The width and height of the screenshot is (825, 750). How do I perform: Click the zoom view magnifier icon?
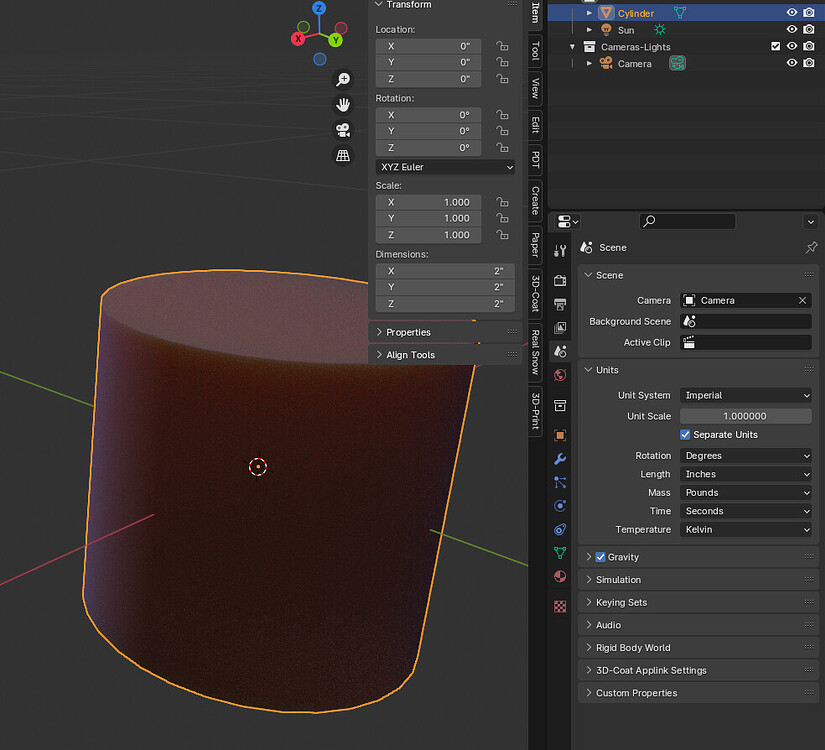click(x=343, y=79)
